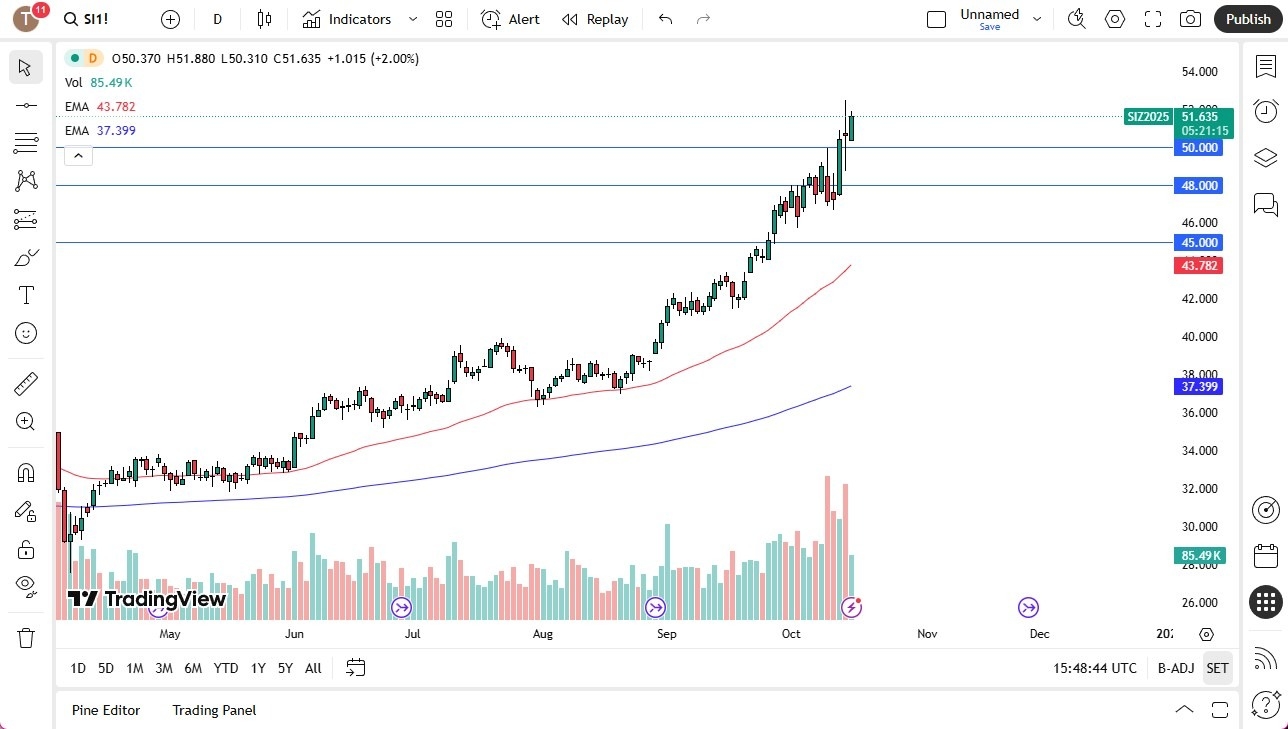Click the Publish button
The image size is (1288, 729).
(1248, 18)
